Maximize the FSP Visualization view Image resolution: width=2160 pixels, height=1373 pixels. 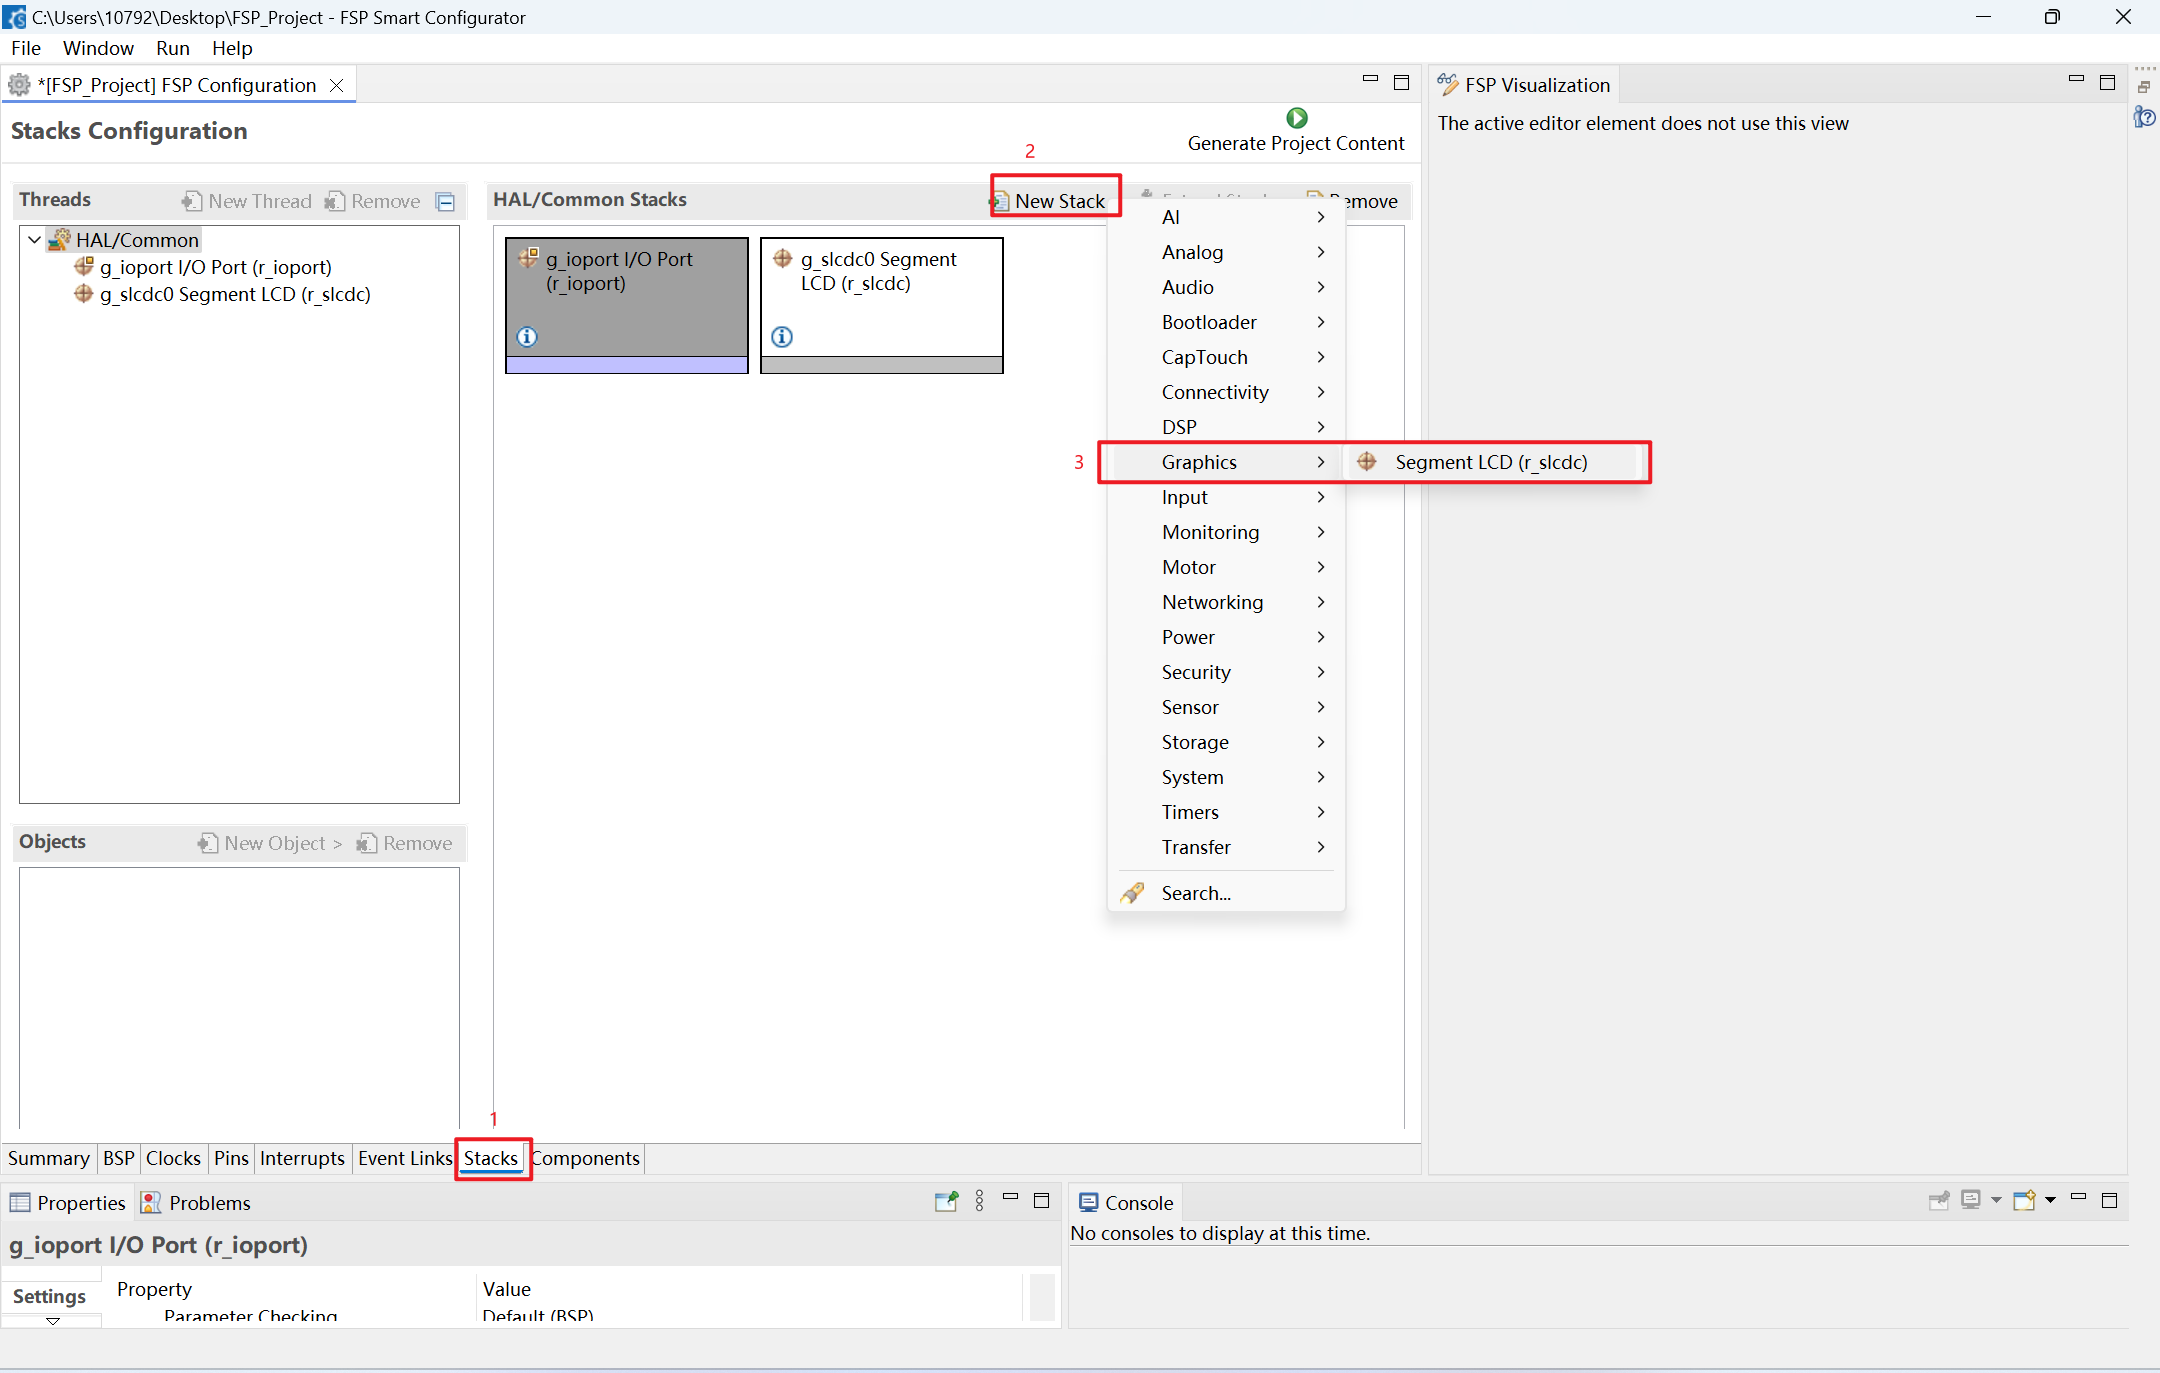[2107, 82]
